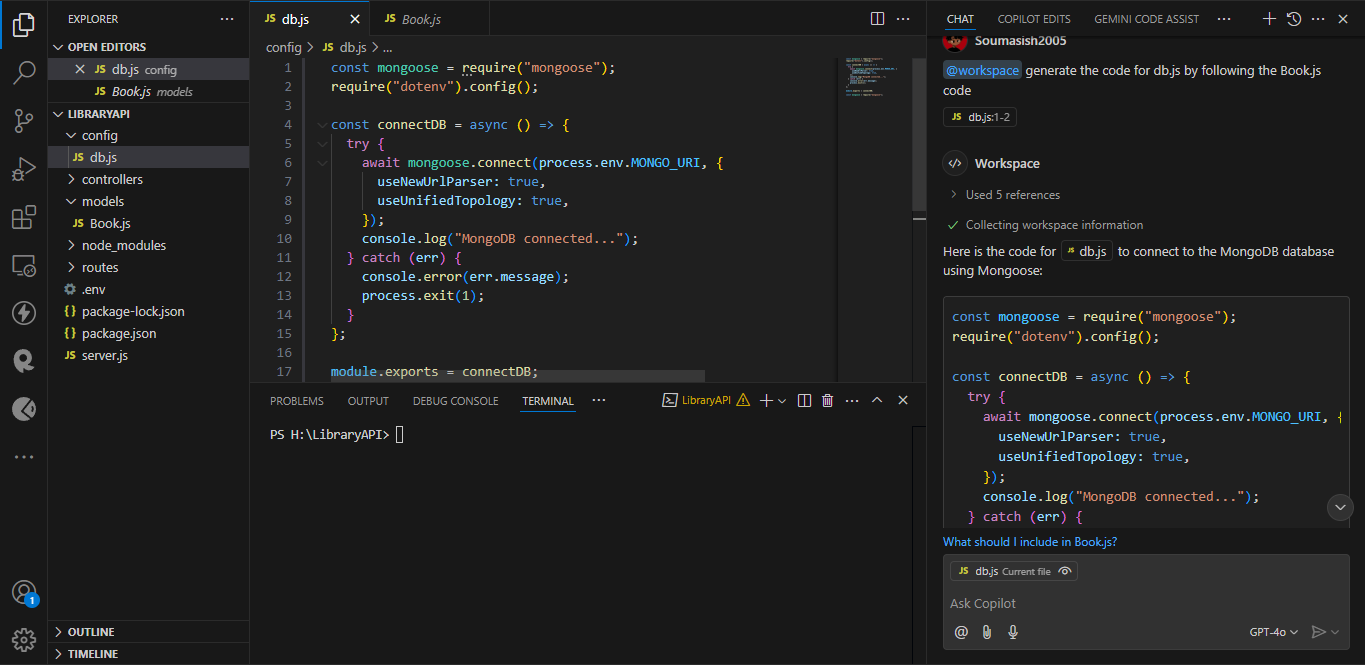Viewport: 1365px width, 665px height.
Task: Start a new chat with plus icon
Action: click(1269, 19)
